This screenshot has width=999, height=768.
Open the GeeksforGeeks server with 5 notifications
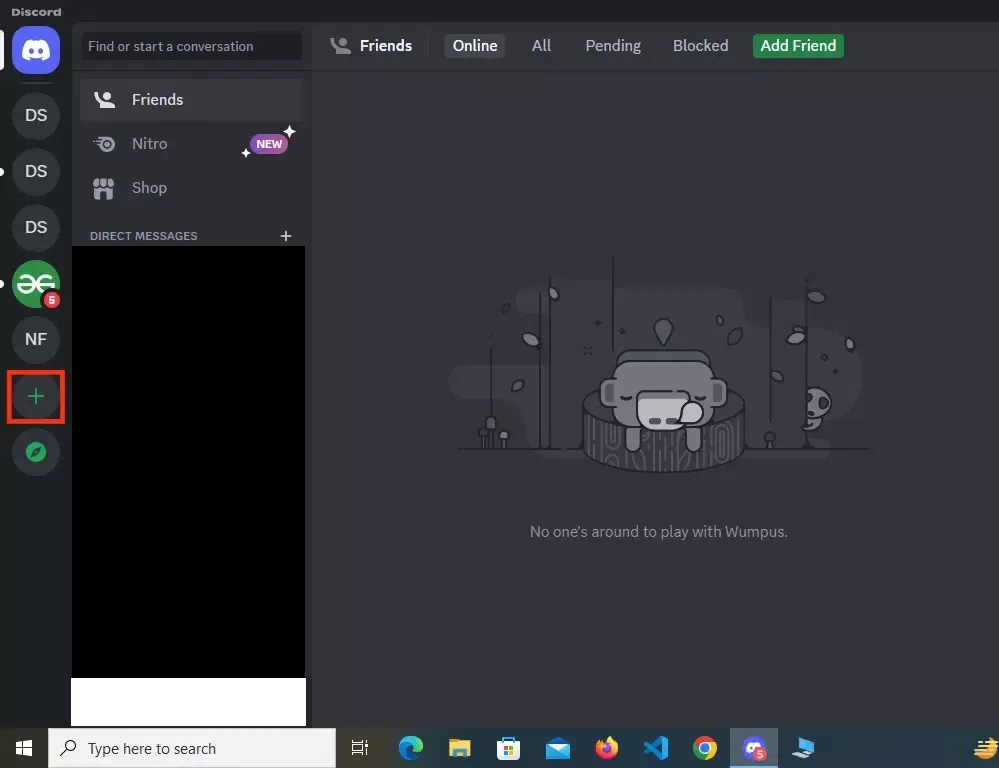click(x=36, y=284)
